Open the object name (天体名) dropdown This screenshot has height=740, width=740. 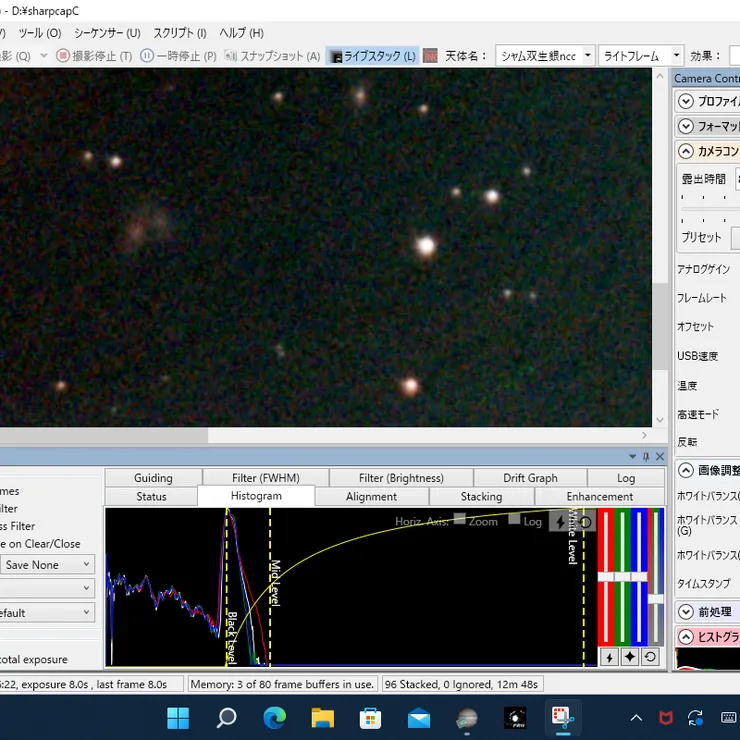coord(588,56)
